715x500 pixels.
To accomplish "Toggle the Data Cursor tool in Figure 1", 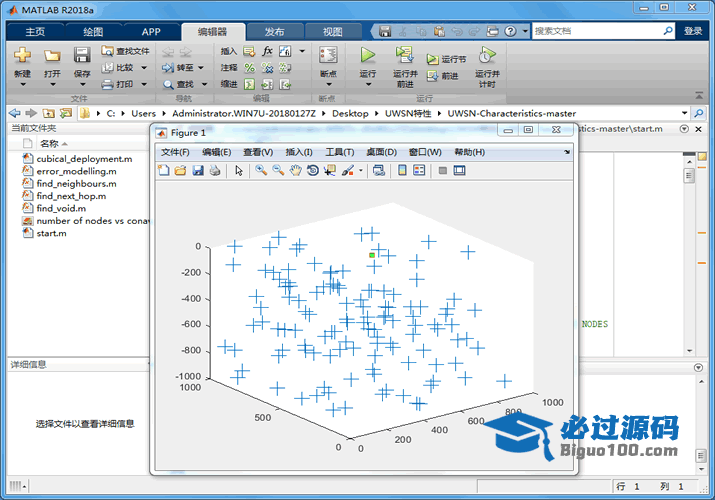I will coord(330,170).
